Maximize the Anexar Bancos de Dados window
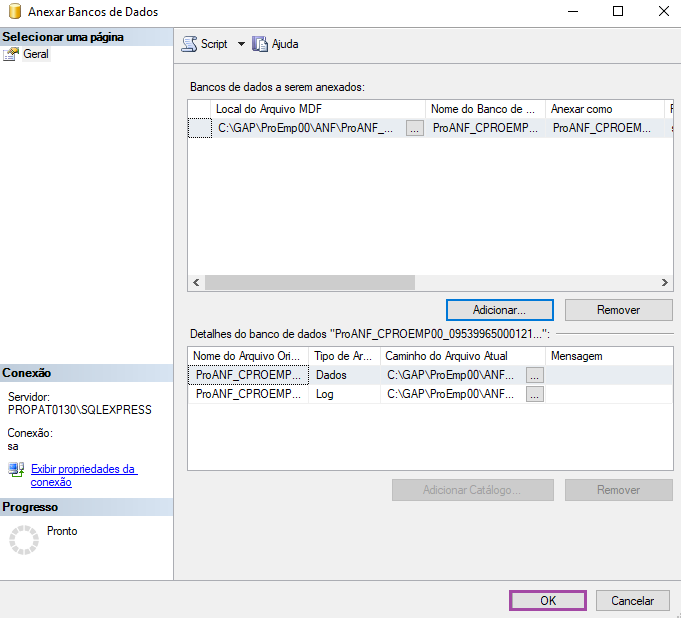This screenshot has width=681, height=618. pyautogui.click(x=618, y=11)
